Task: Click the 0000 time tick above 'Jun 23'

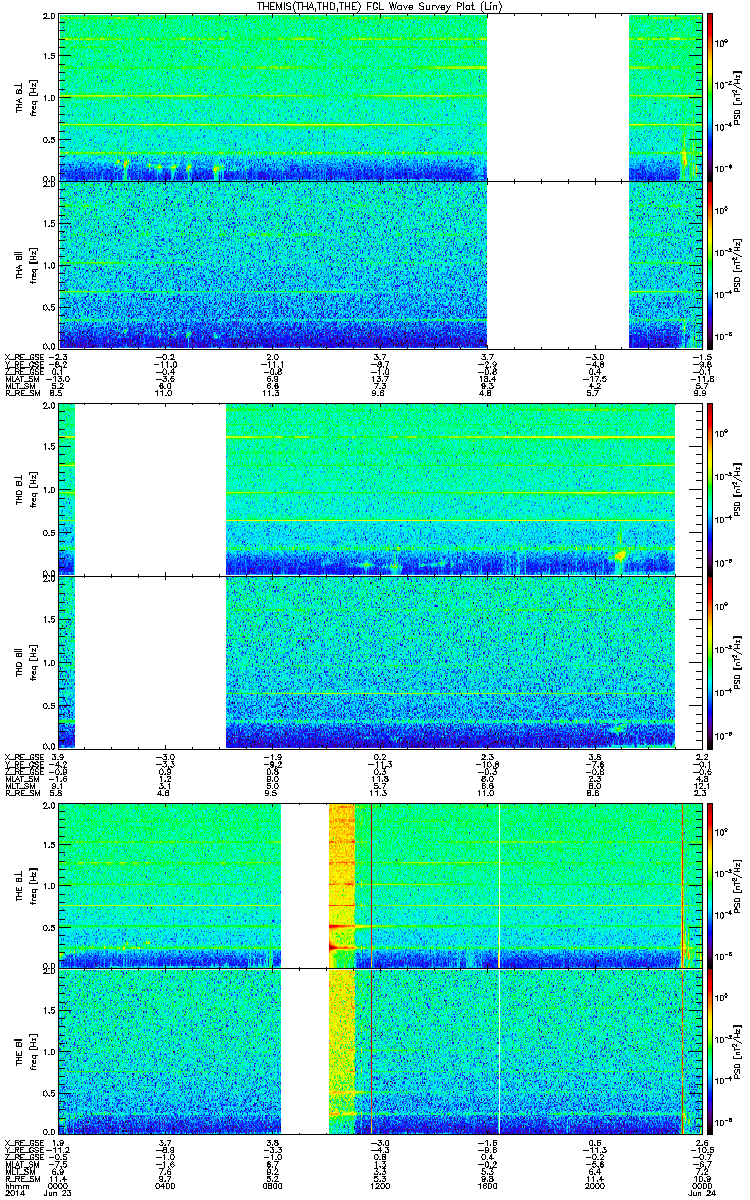Action: [x=58, y=1185]
